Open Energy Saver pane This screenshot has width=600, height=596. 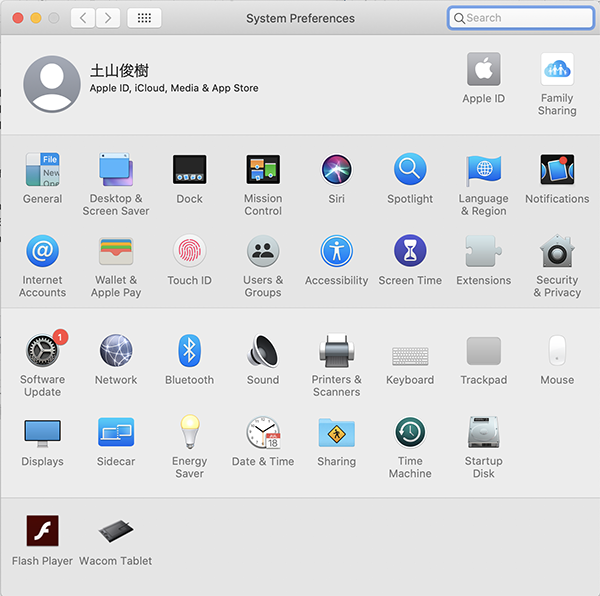click(x=189, y=432)
